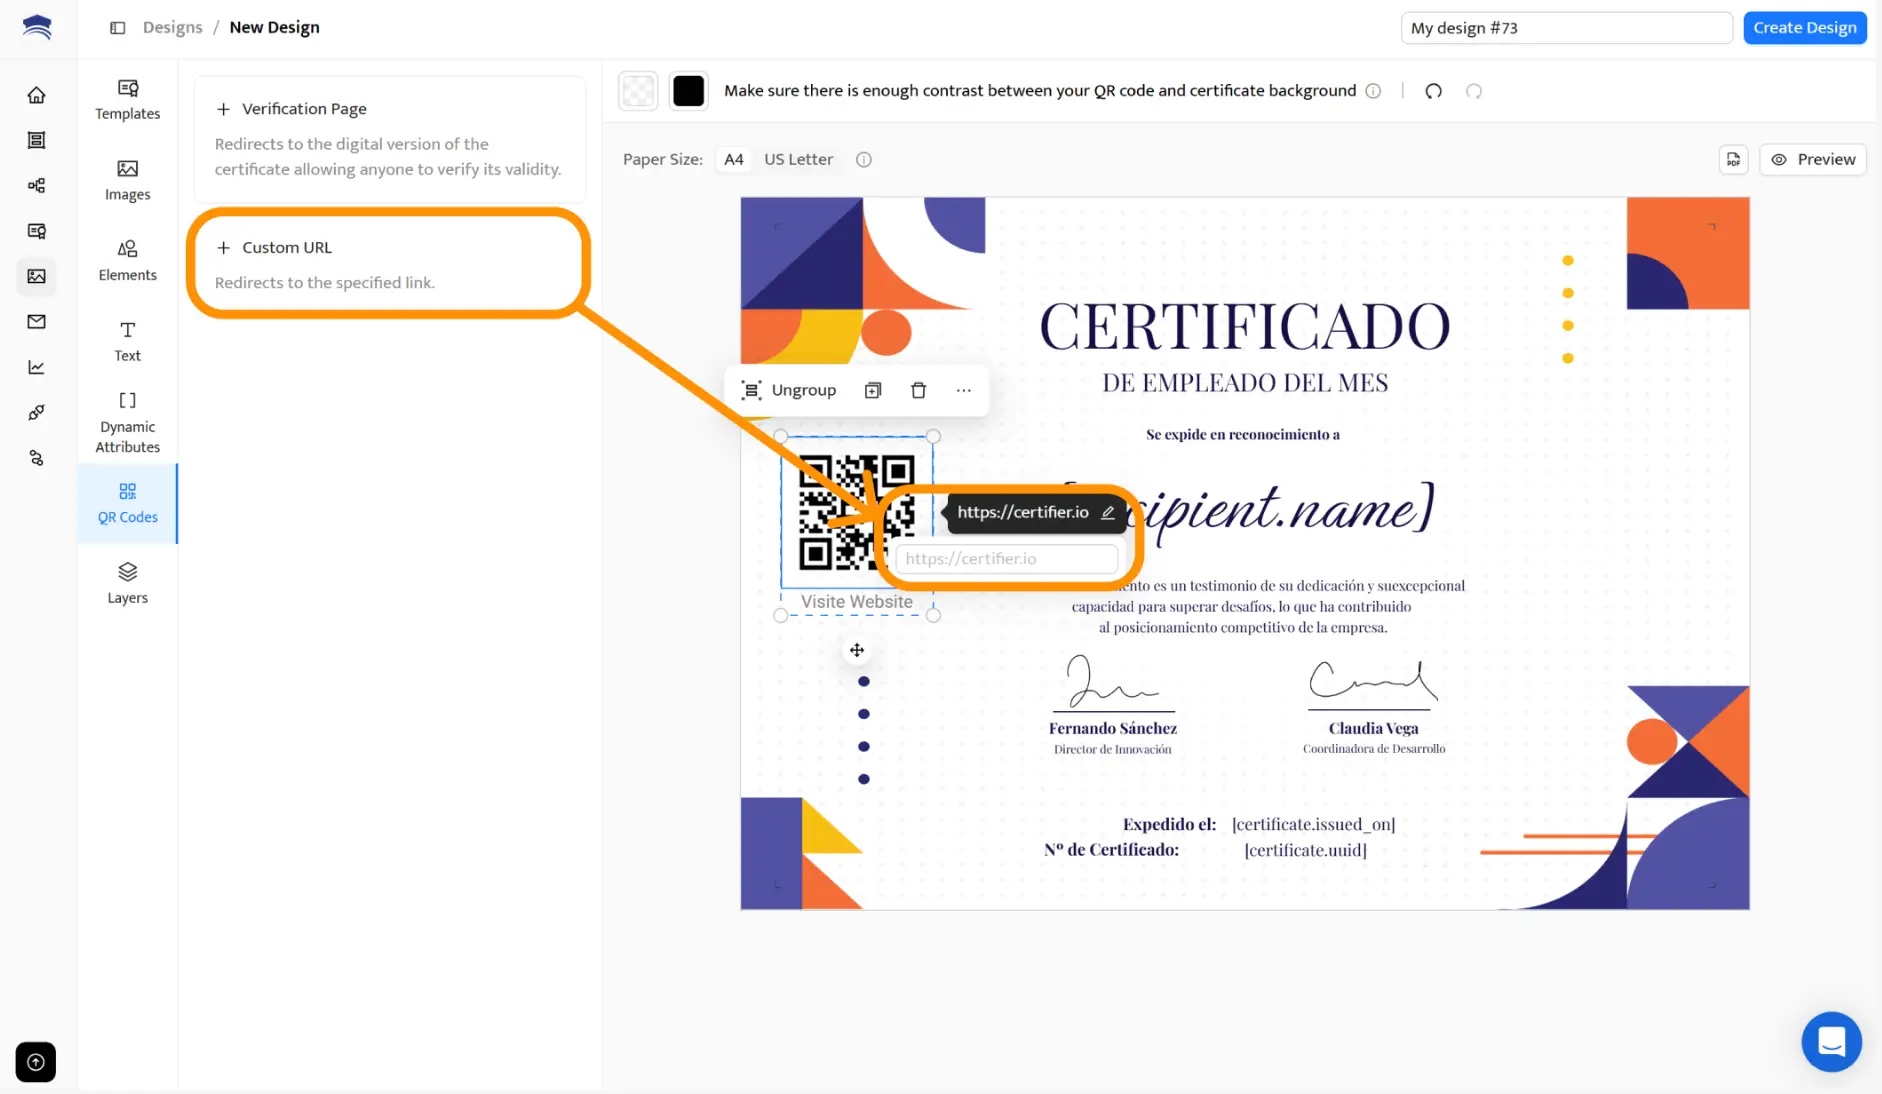
Task: Switch paper size to US Letter
Action: pos(798,159)
